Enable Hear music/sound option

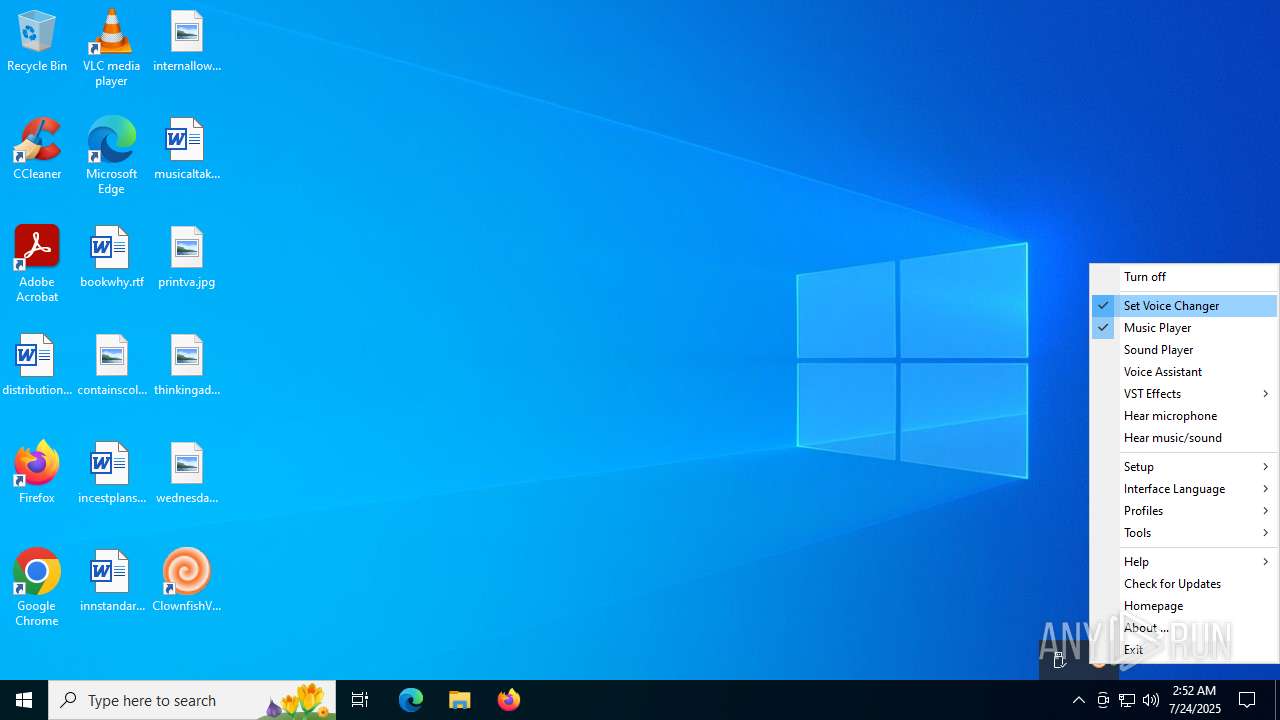pyautogui.click(x=1184, y=438)
